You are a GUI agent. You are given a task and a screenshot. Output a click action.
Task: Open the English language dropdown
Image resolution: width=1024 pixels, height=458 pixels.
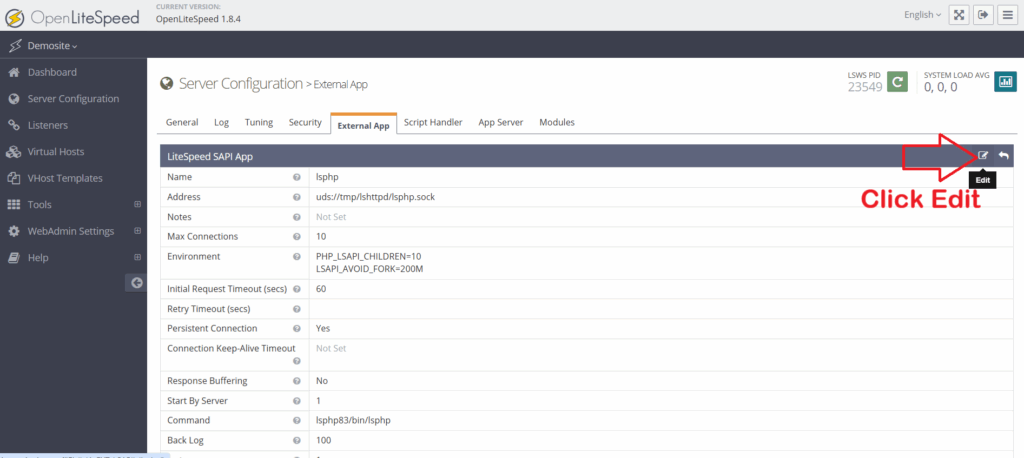(921, 15)
